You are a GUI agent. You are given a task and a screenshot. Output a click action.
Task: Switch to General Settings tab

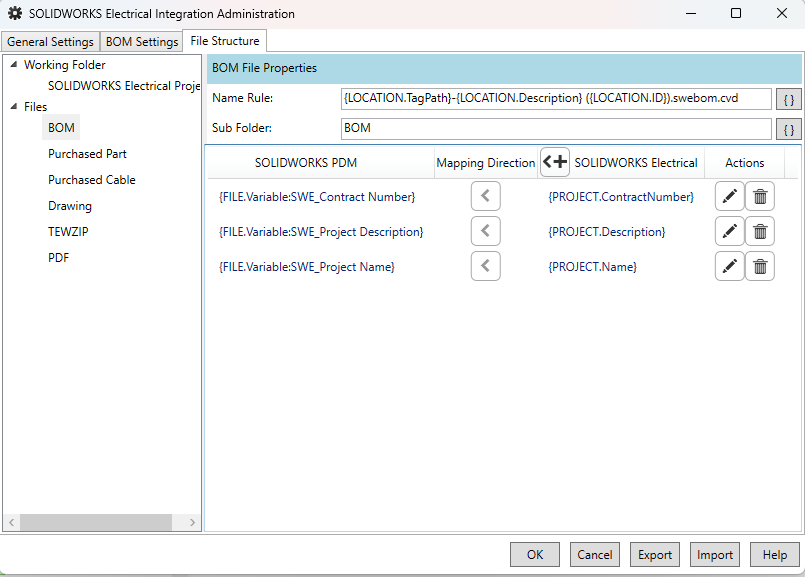click(x=50, y=42)
